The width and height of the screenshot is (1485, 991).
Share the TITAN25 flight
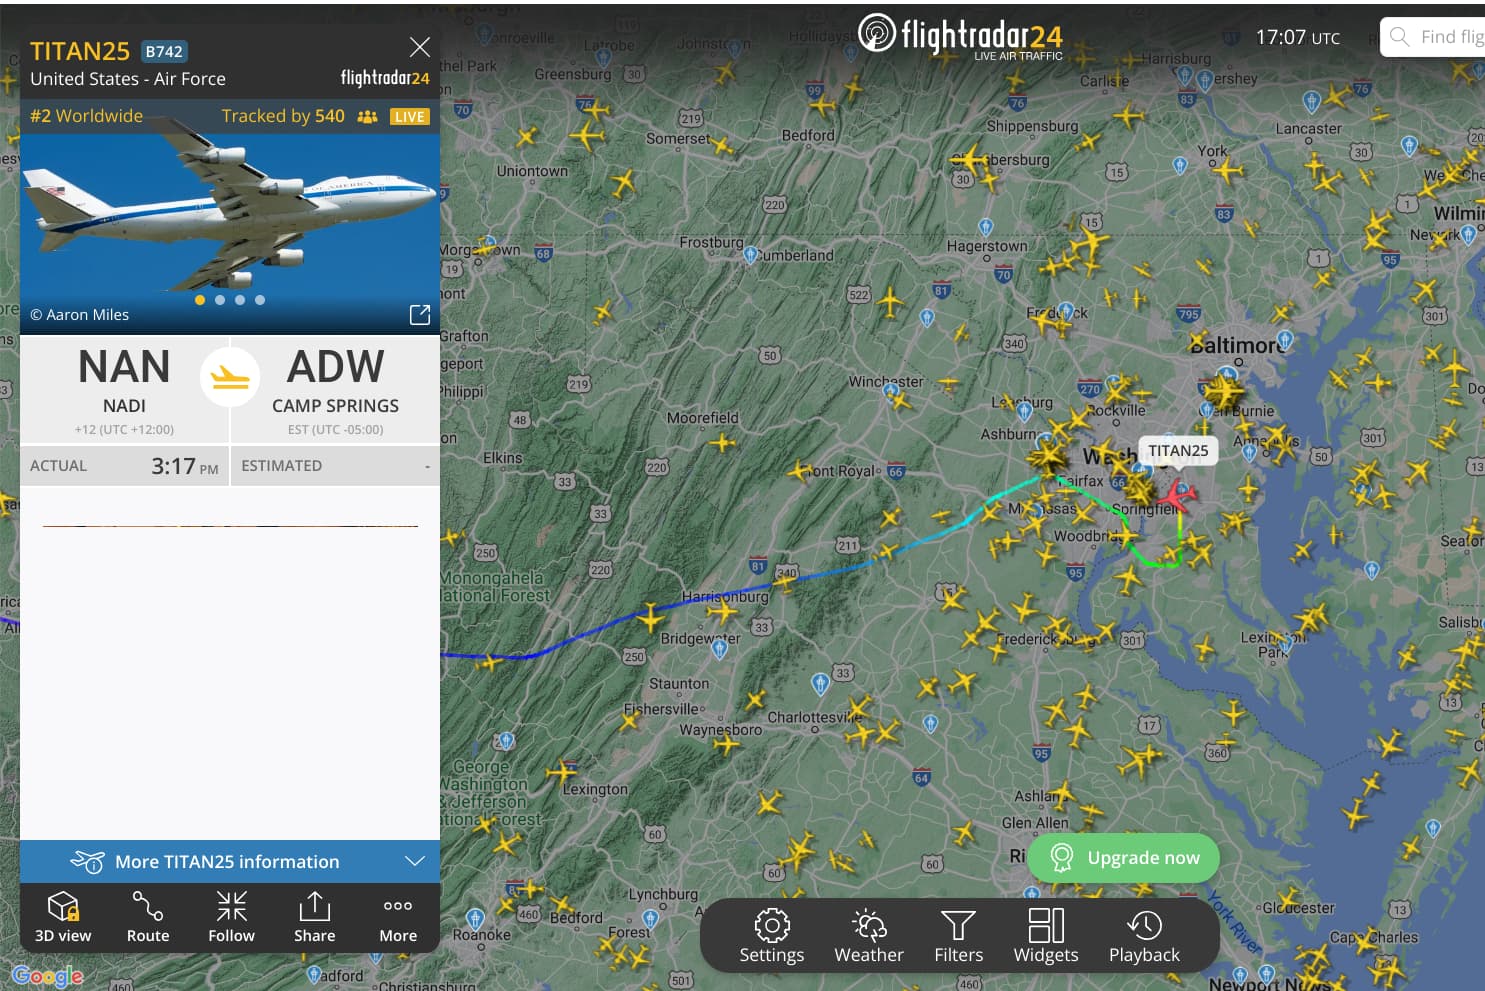point(314,916)
